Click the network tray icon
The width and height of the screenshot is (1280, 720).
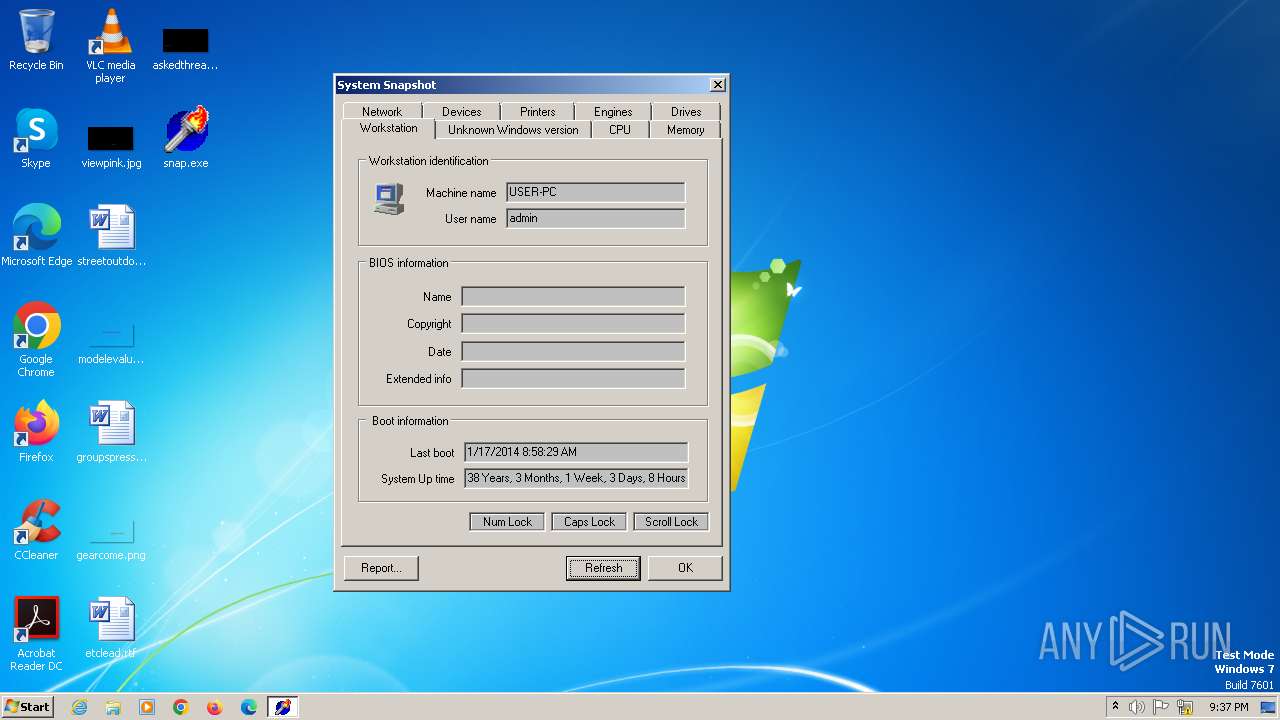[x=1185, y=707]
